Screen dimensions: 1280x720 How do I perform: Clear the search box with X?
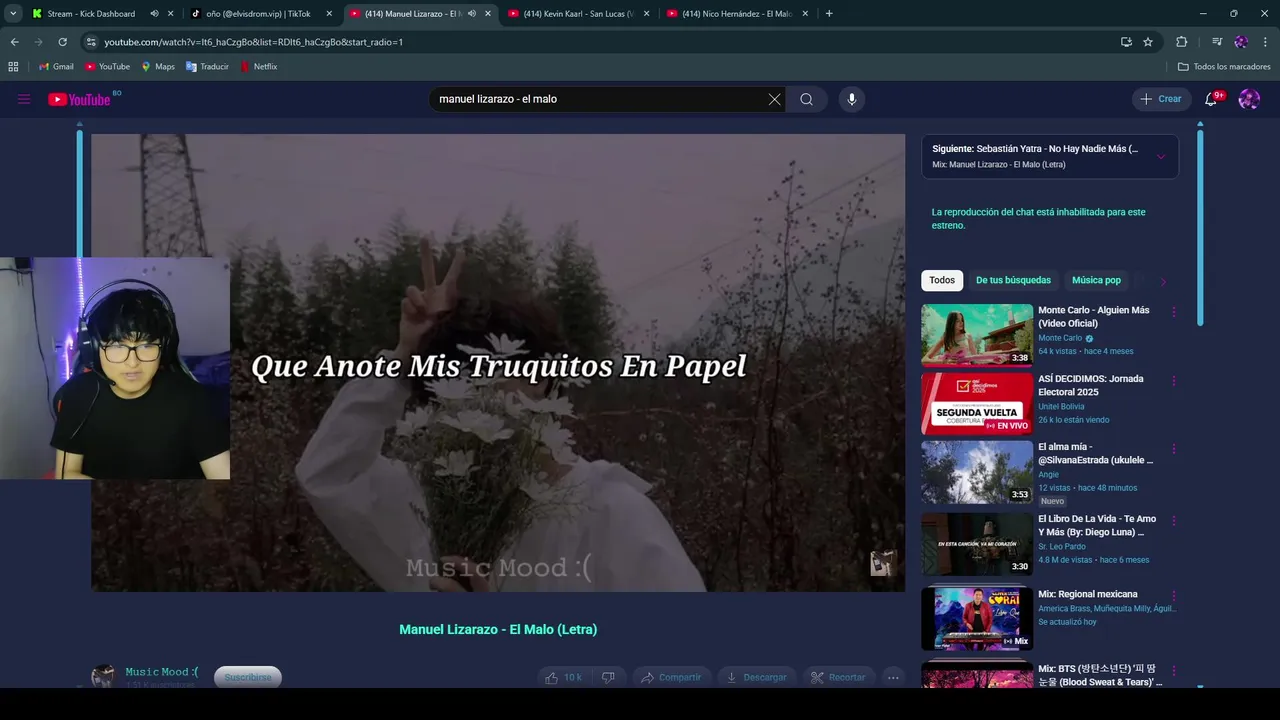tap(774, 99)
